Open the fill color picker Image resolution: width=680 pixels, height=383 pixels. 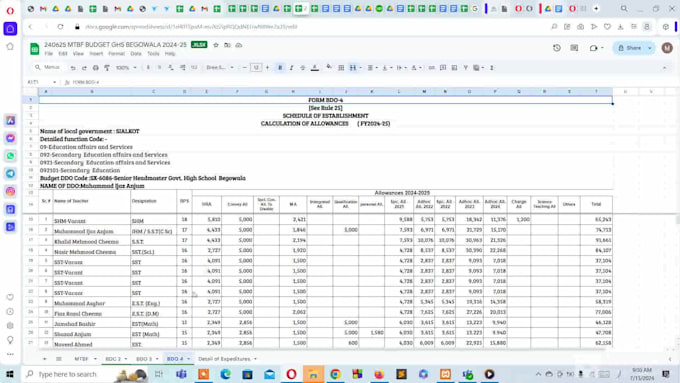pyautogui.click(x=329, y=67)
